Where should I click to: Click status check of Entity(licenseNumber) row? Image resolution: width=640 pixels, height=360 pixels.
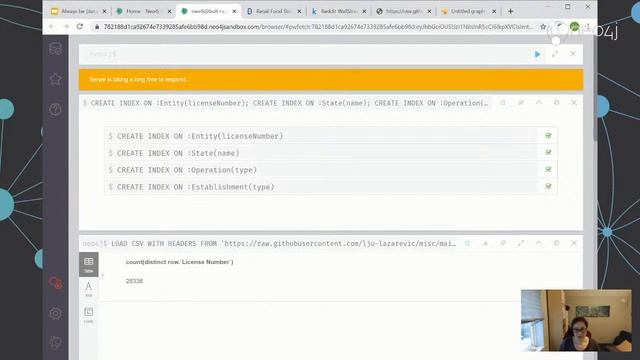pyautogui.click(x=548, y=136)
